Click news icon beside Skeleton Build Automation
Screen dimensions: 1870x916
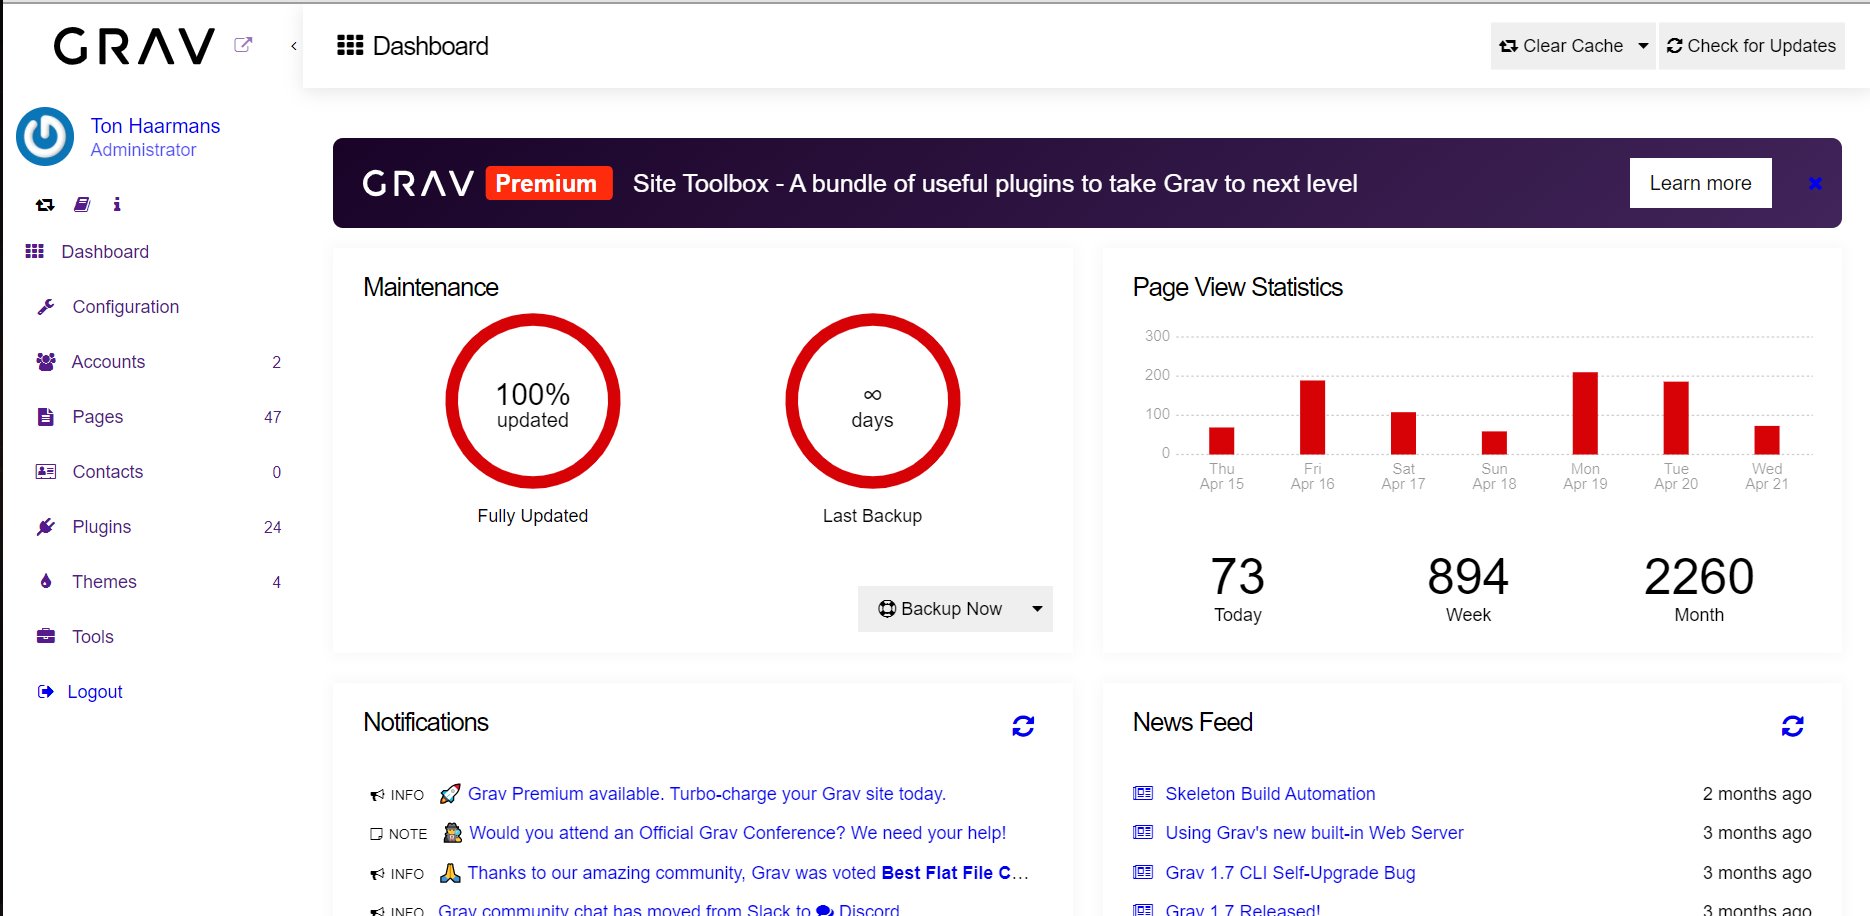[x=1143, y=793]
